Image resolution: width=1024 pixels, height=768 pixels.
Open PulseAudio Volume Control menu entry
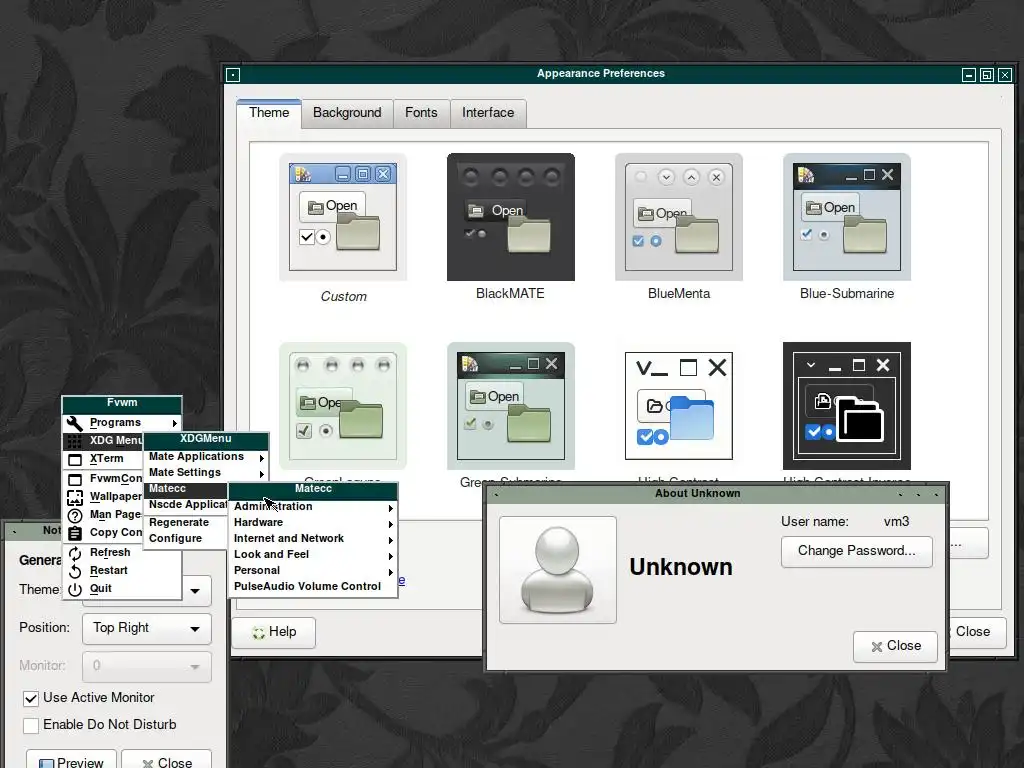313,586
